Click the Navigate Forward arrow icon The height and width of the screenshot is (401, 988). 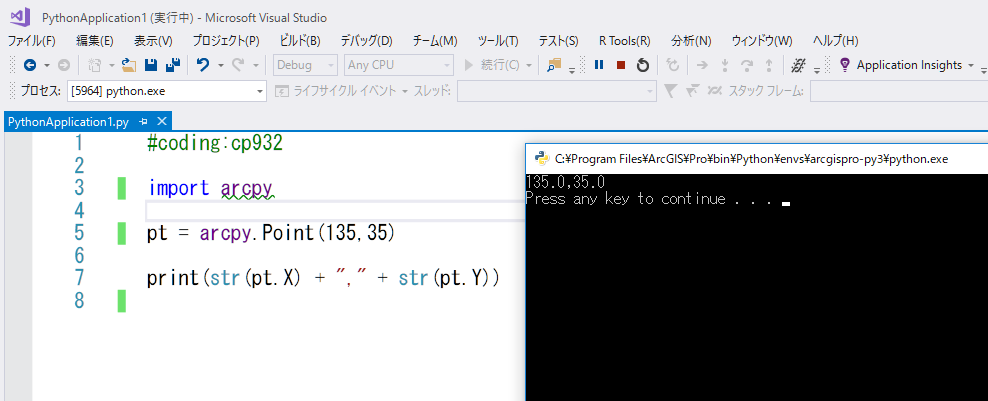tap(64, 65)
